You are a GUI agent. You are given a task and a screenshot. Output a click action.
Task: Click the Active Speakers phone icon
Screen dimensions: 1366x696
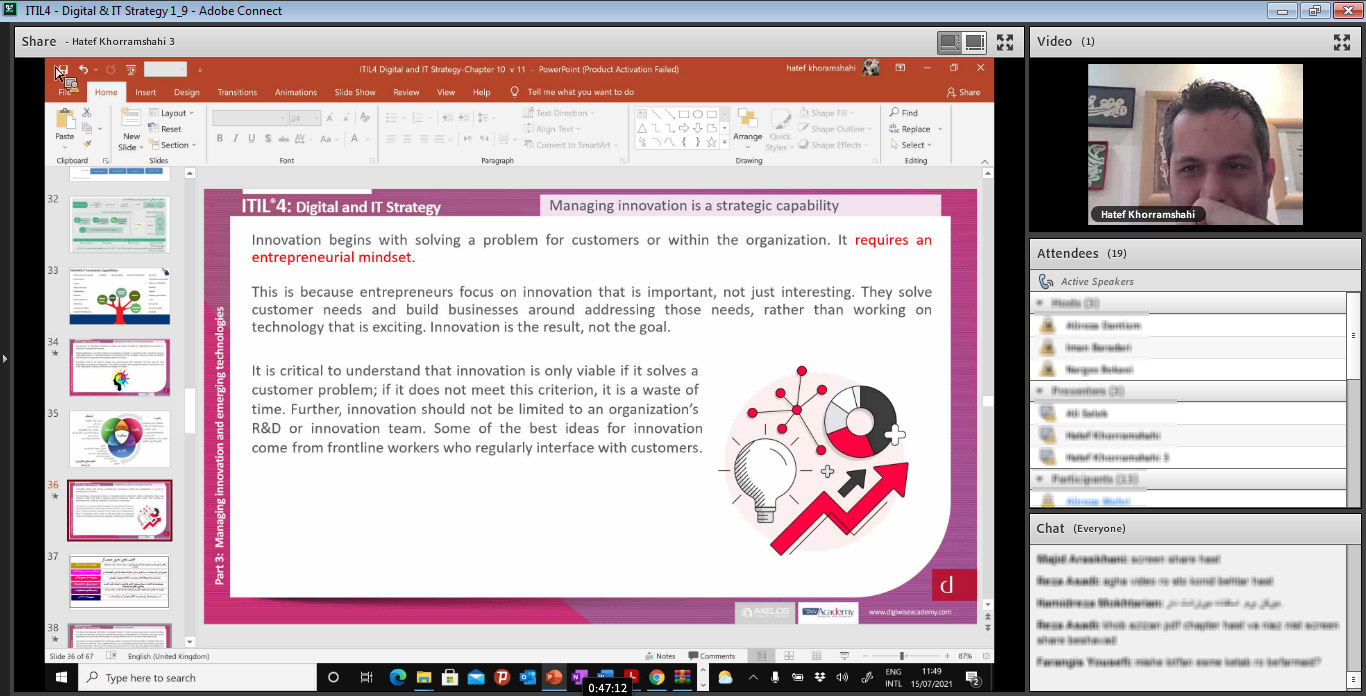(x=1046, y=282)
